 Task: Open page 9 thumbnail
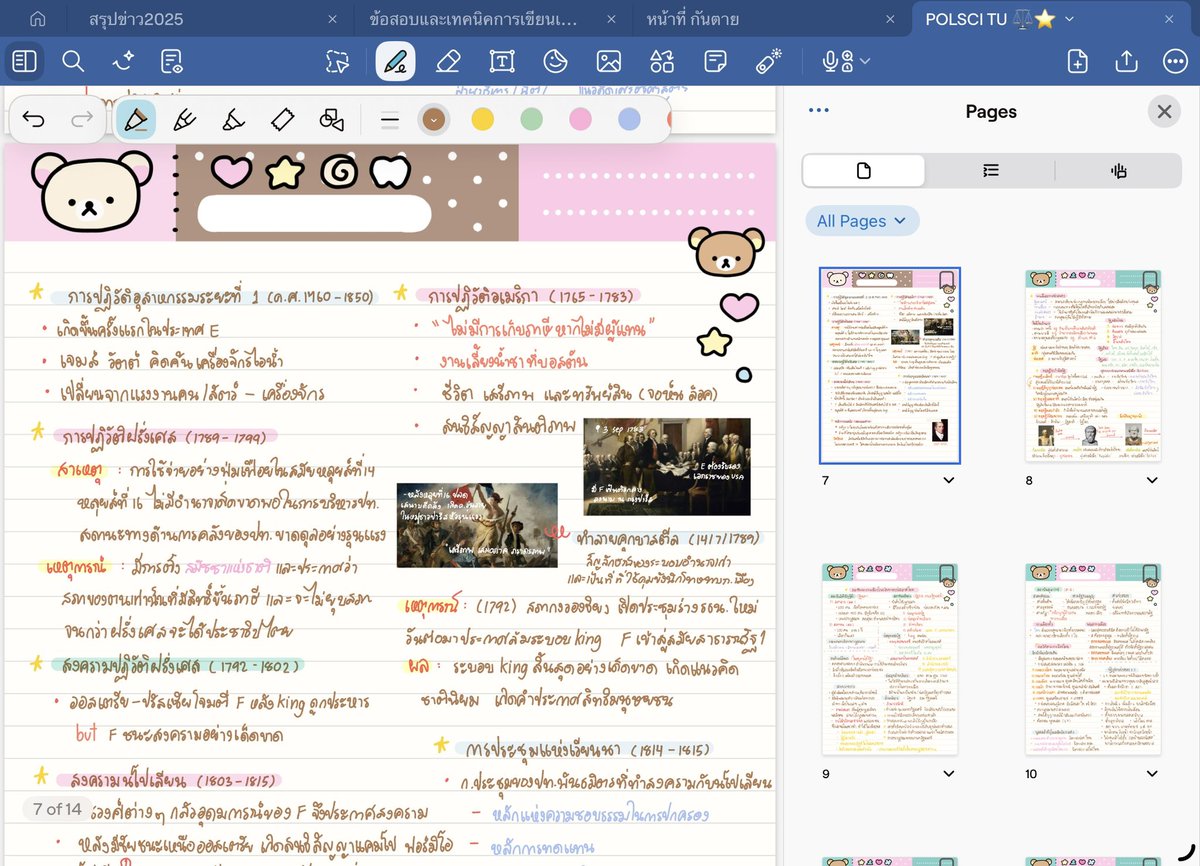(890, 659)
